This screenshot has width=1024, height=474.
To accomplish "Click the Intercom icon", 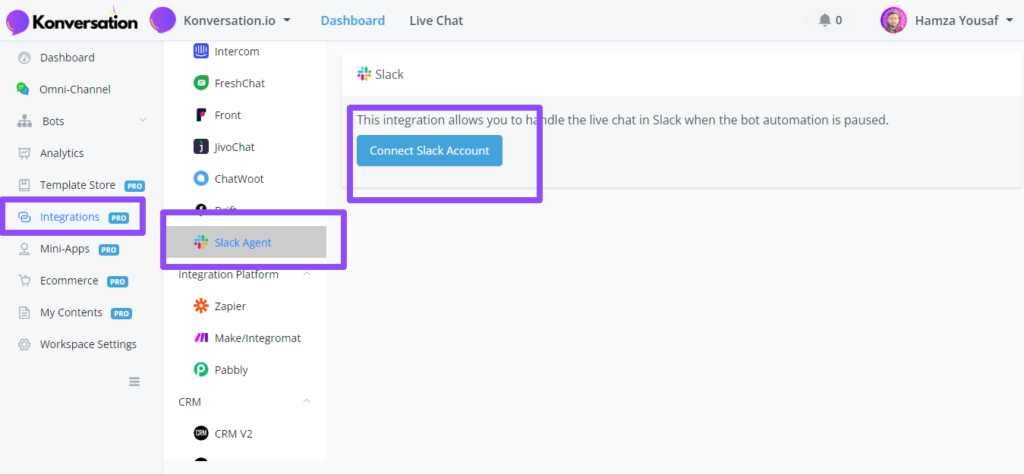I will pyautogui.click(x=201, y=51).
